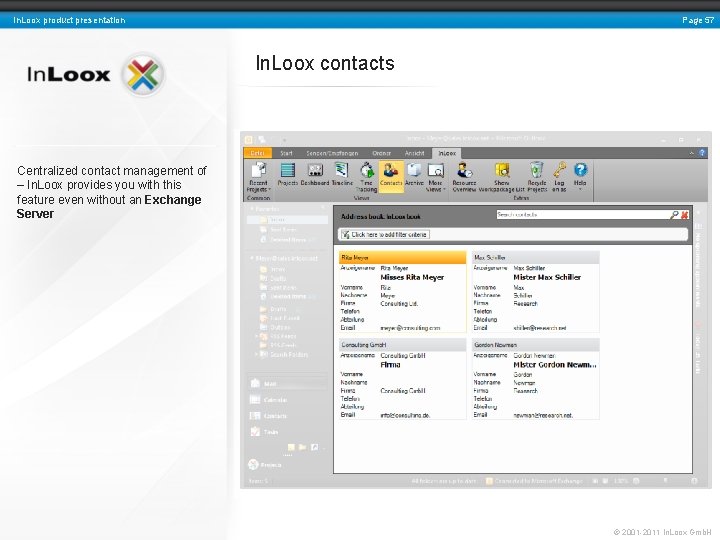Screen dimensions: 720x540
Task: Open Projects entry in navigation pane
Action: (x=265, y=465)
